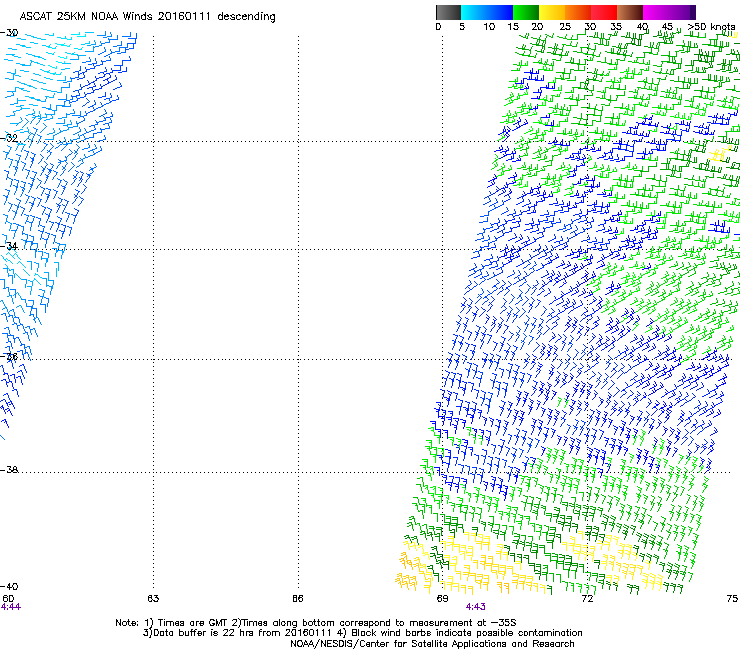Click the cyan-to-blue 5-15 knots color bar segment

(x=487, y=12)
